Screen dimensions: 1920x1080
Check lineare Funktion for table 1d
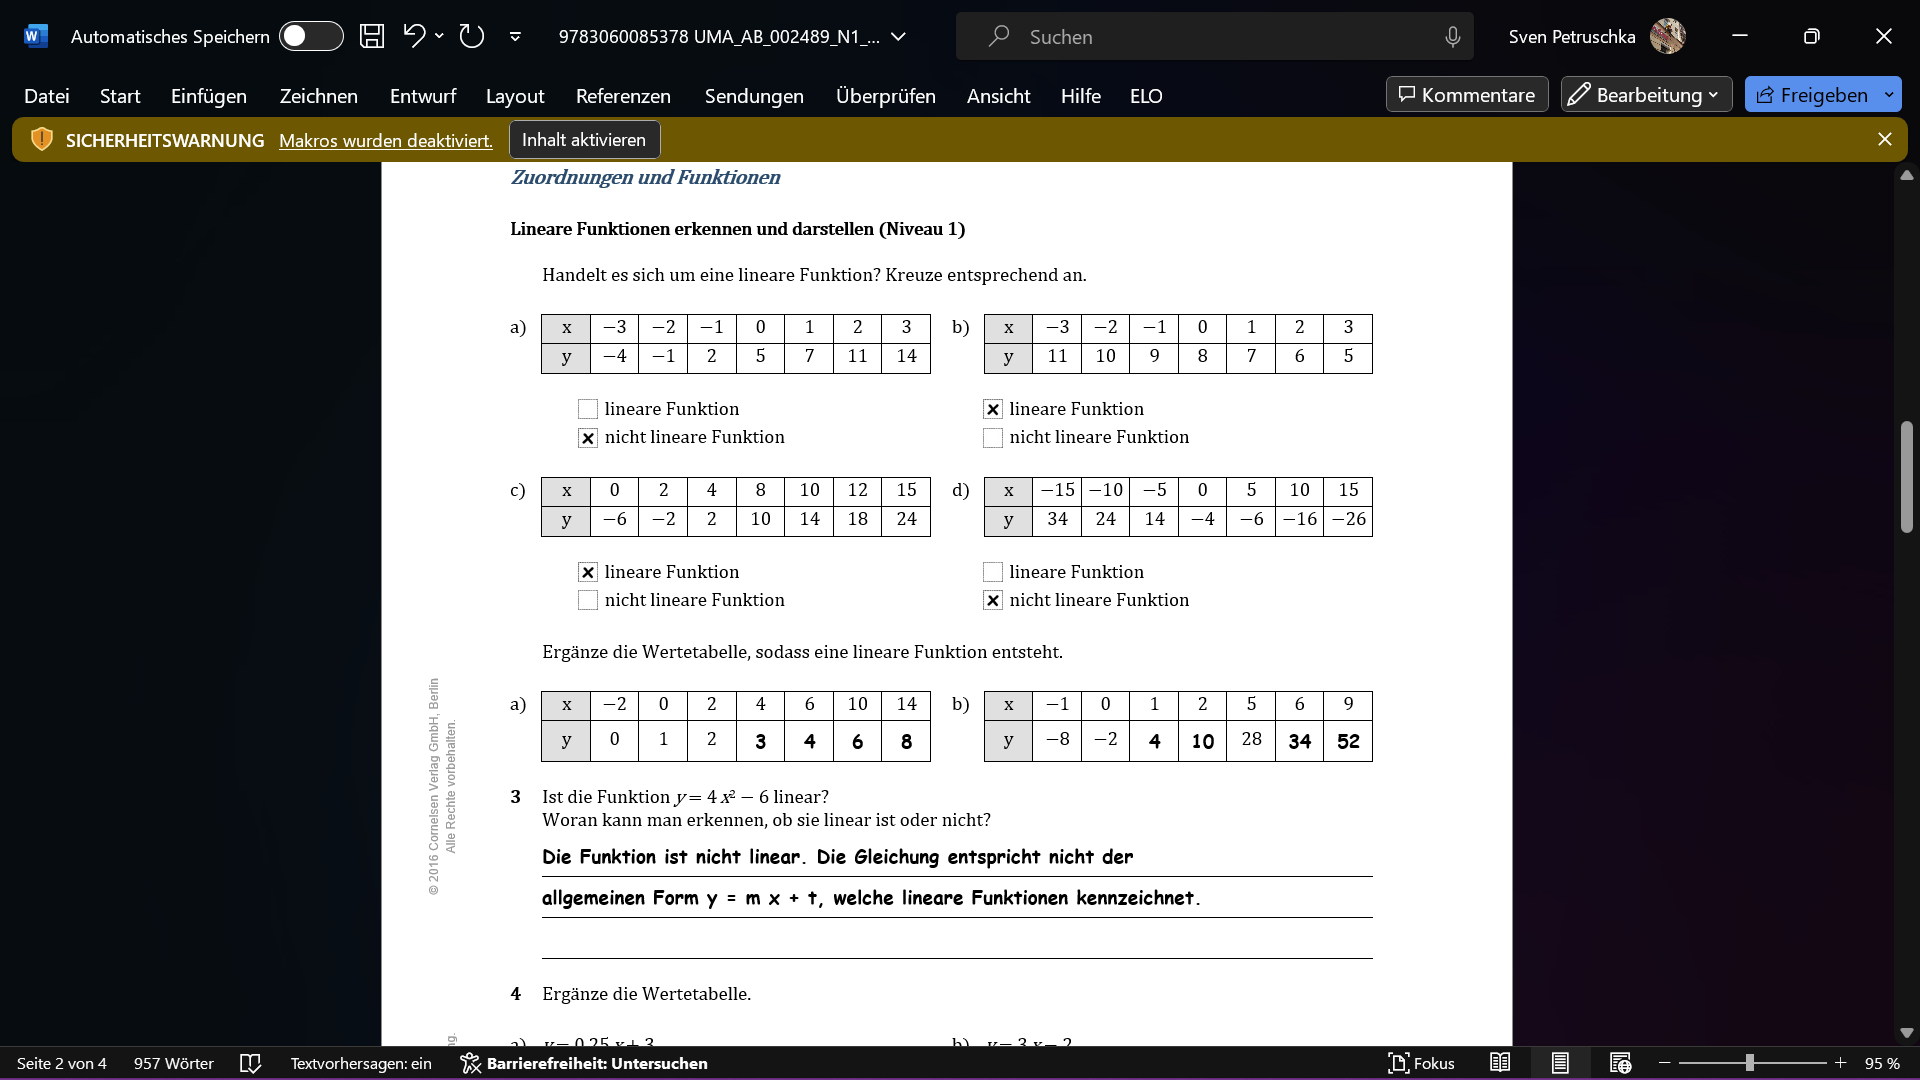[993, 572]
